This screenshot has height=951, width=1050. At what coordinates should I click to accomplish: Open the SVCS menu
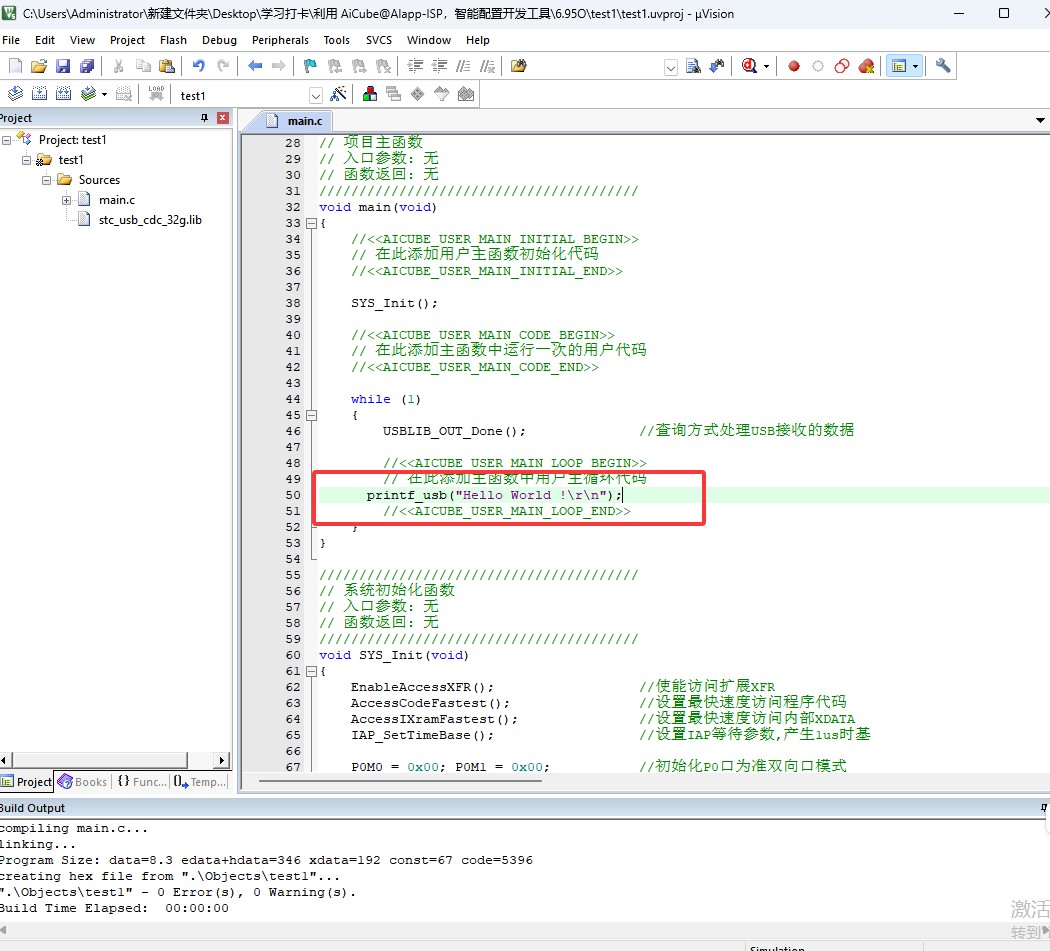pyautogui.click(x=379, y=40)
